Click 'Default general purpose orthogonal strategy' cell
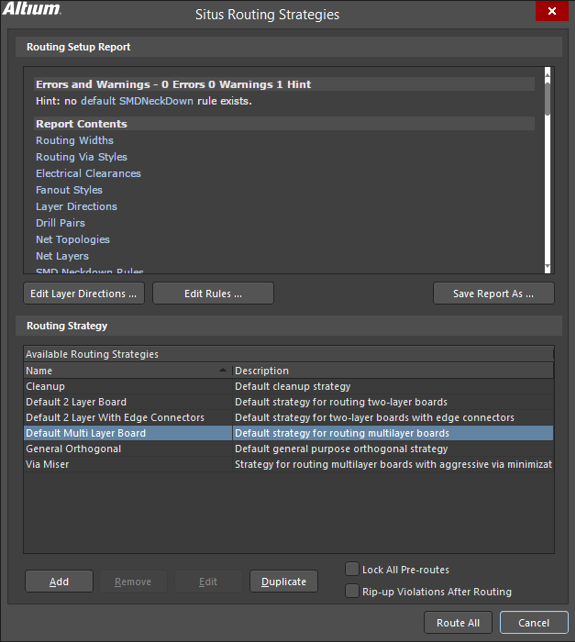The height and width of the screenshot is (642, 575). [x=393, y=449]
